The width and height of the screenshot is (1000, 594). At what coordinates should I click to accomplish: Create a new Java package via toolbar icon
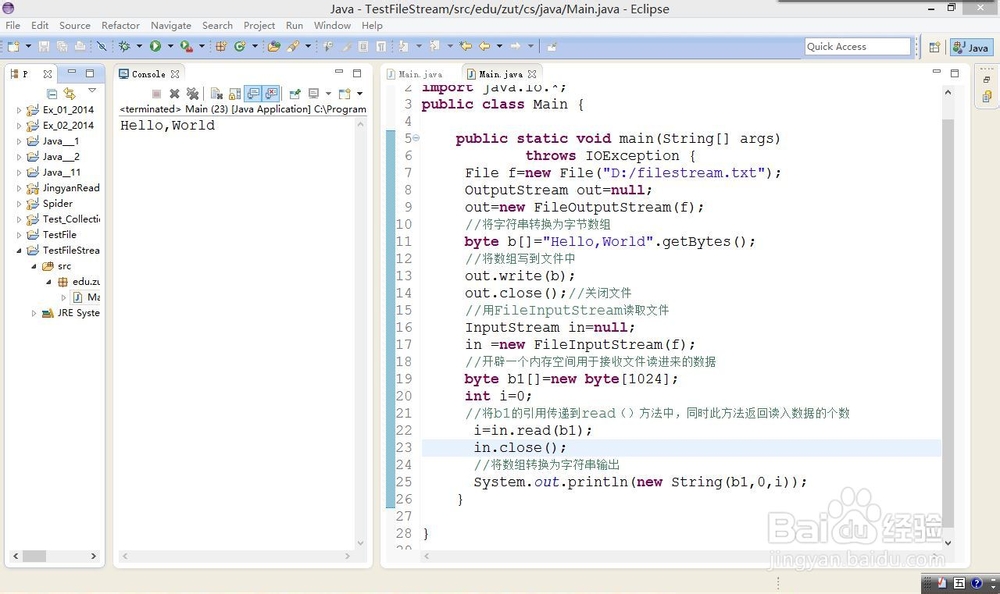[x=221, y=46]
